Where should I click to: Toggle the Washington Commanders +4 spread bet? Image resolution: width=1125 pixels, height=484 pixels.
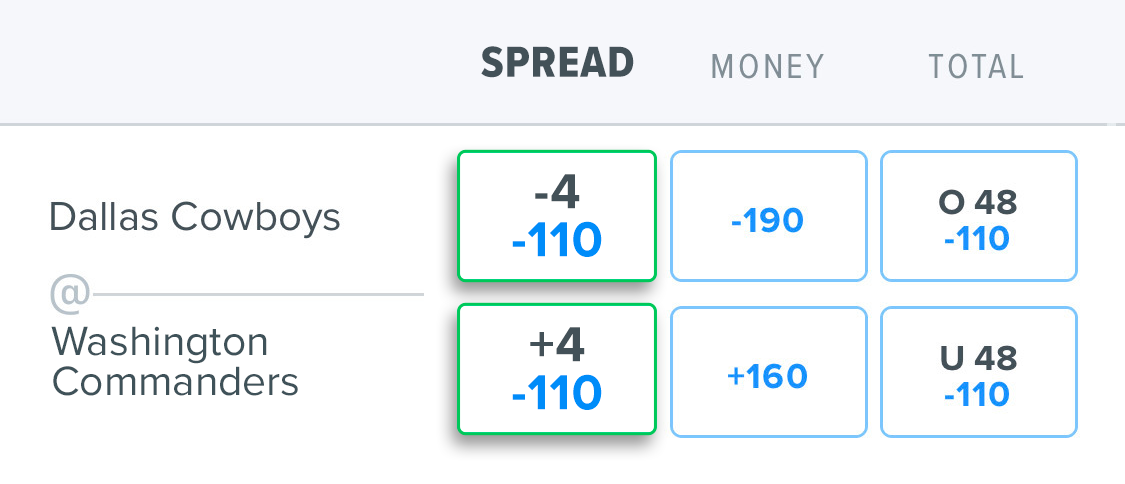click(556, 370)
